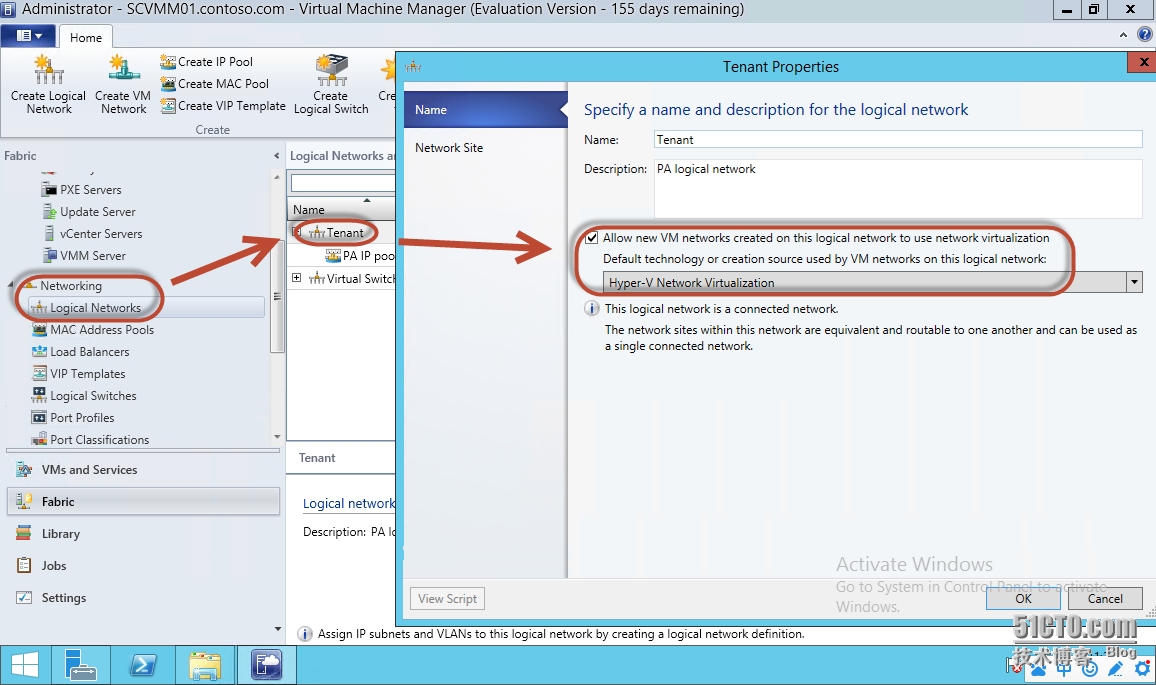The width and height of the screenshot is (1156, 685).
Task: Click the View Script button
Action: pyautogui.click(x=448, y=599)
